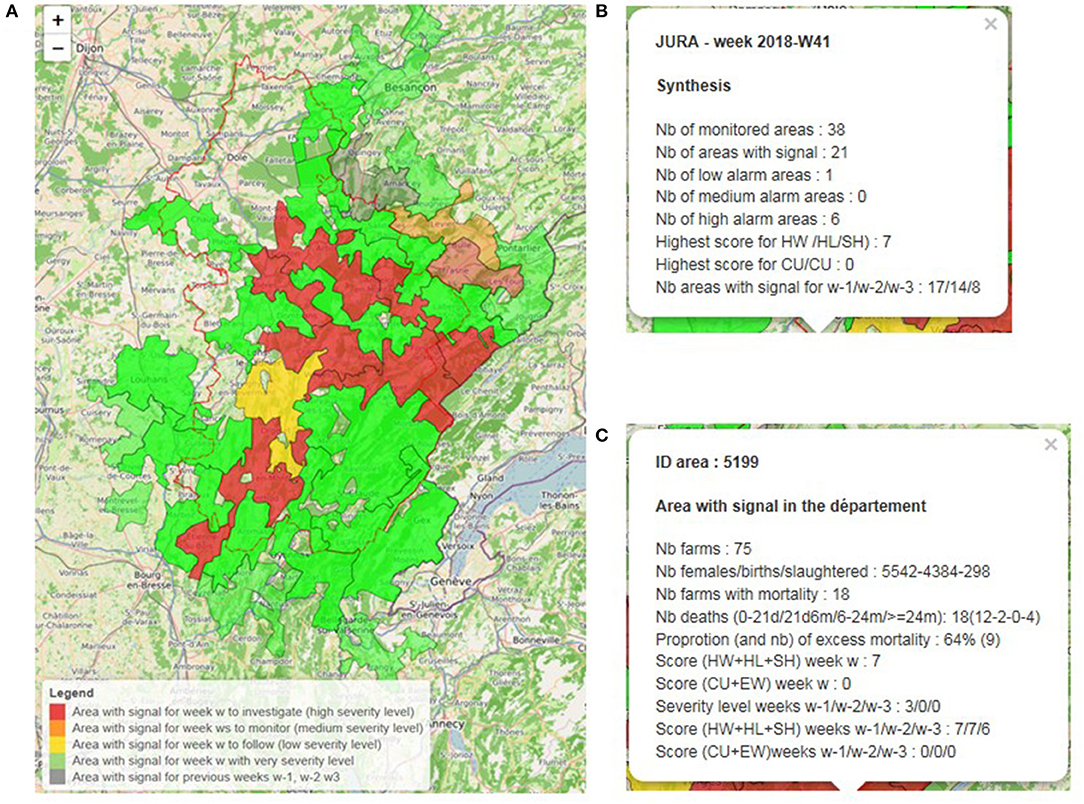Click the 'Highest score for CU/CU : 0' line

(754, 265)
